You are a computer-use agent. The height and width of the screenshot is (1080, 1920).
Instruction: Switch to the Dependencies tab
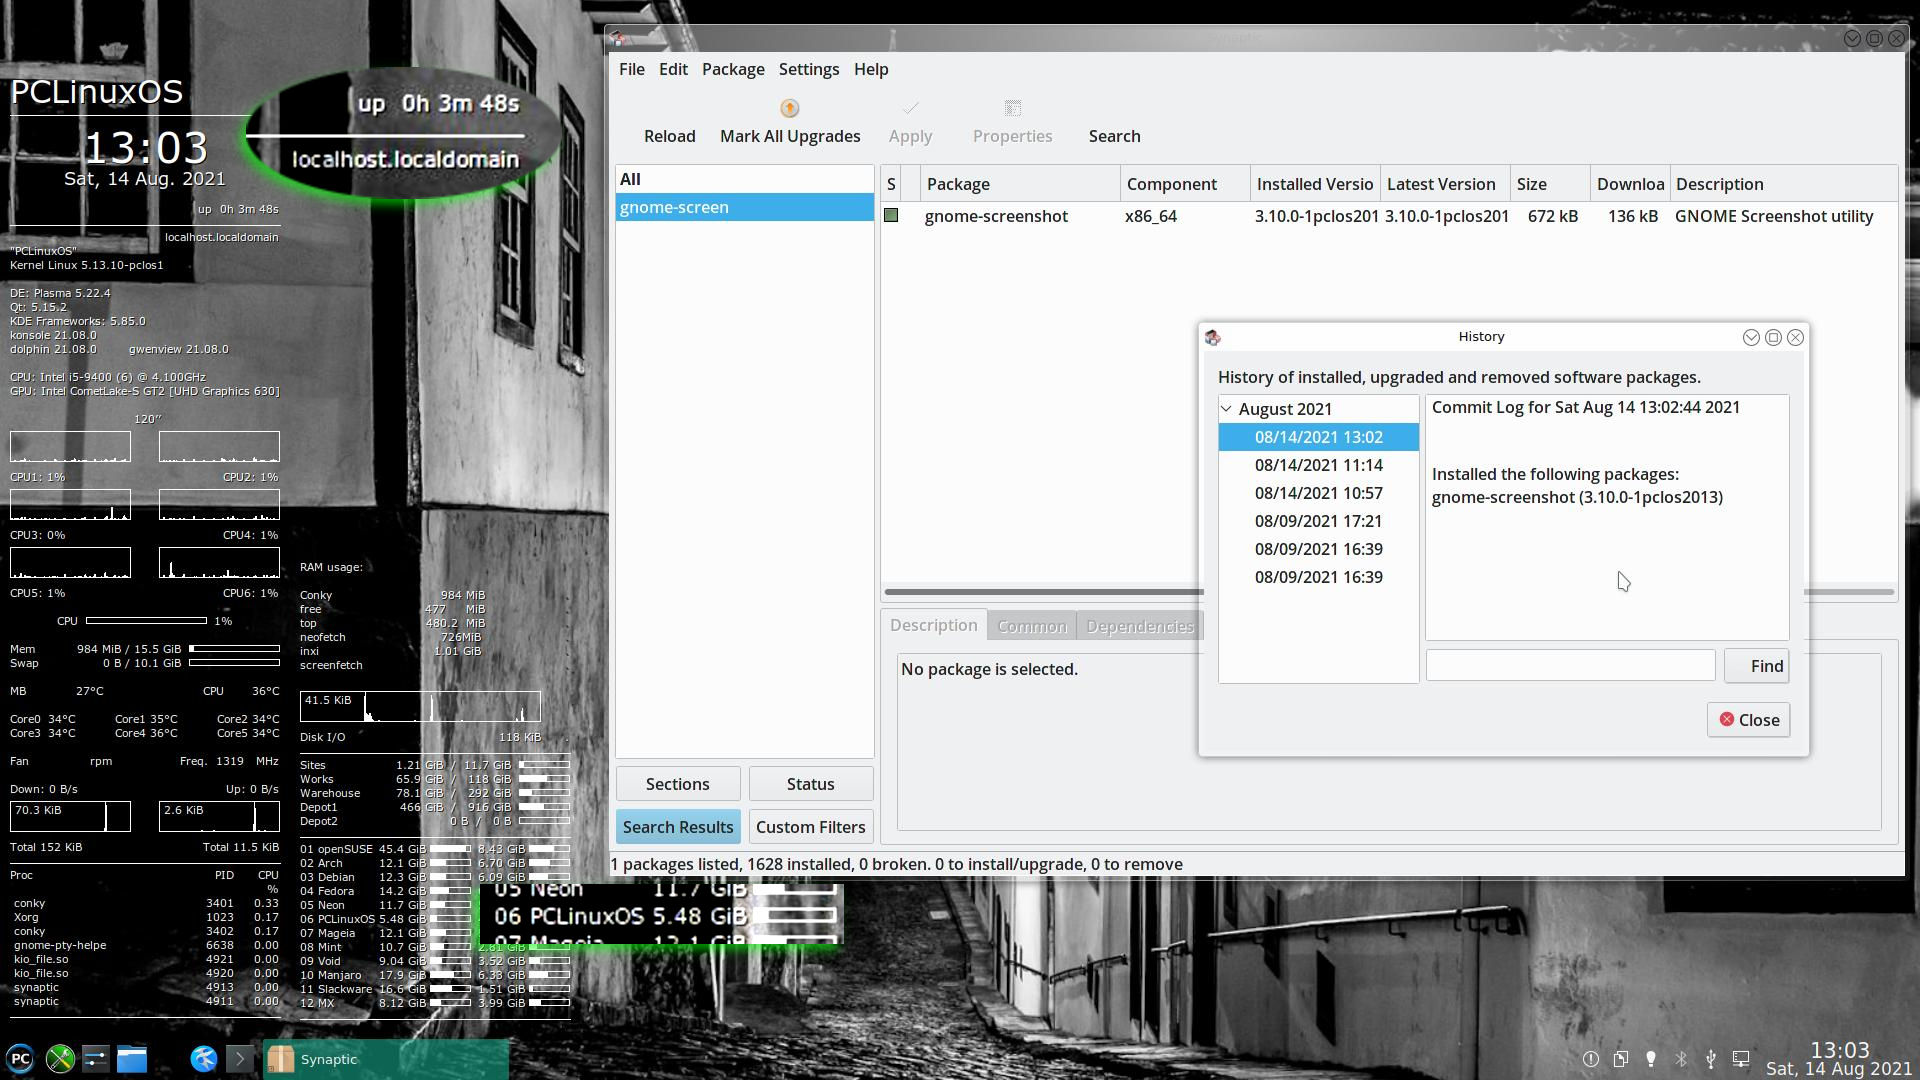coord(1140,626)
